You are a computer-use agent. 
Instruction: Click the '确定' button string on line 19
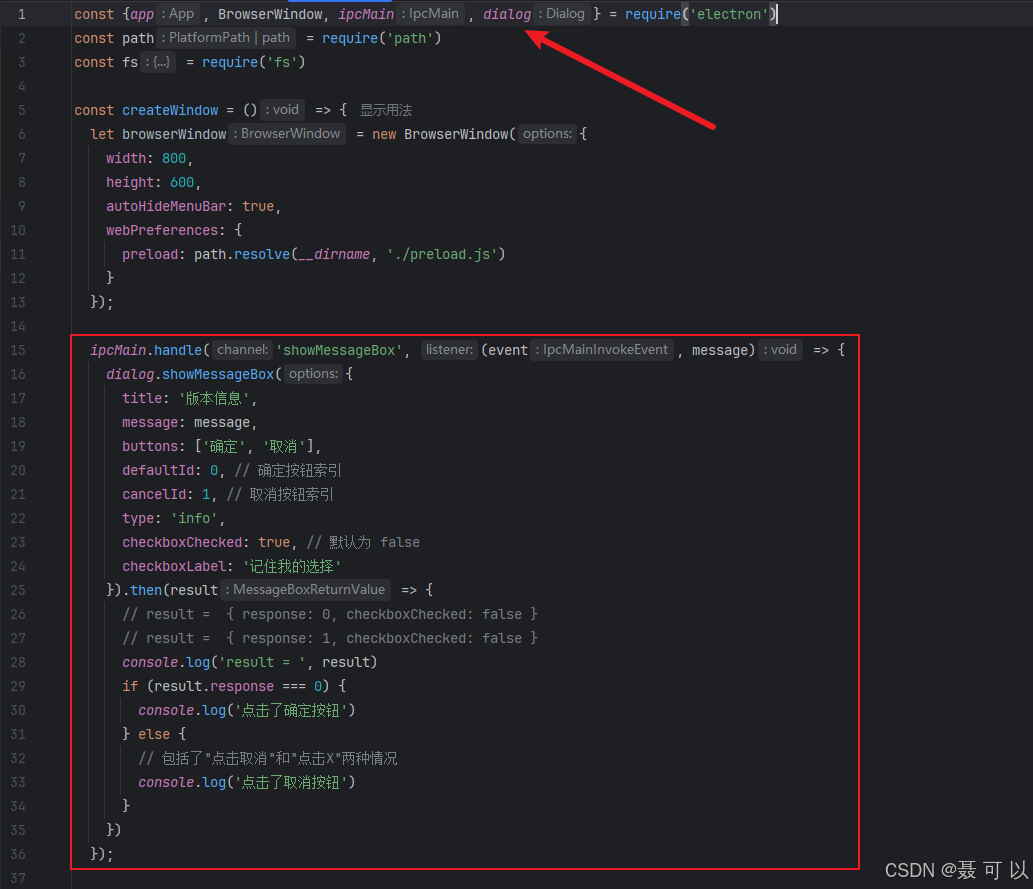(x=224, y=446)
